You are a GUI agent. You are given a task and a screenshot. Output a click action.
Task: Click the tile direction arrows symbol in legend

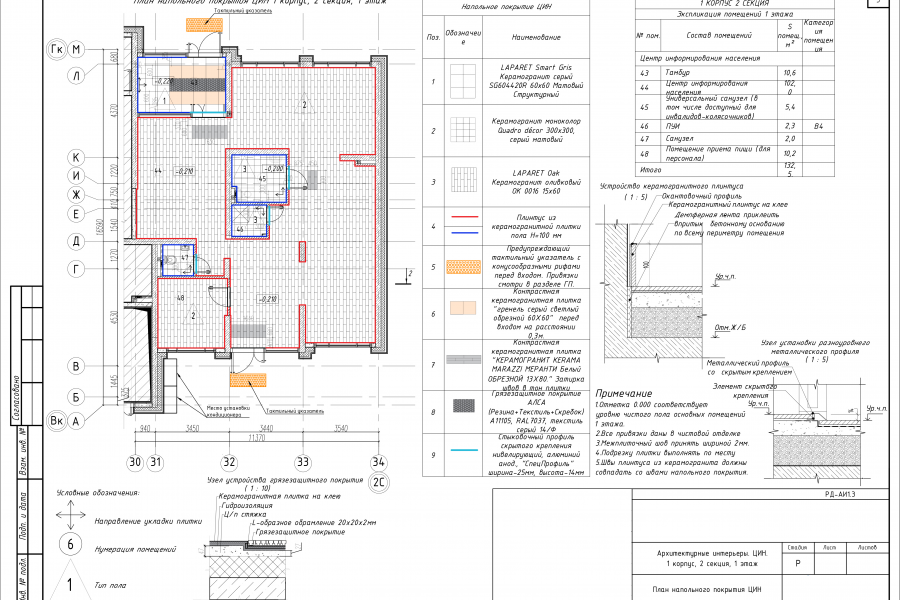click(x=71, y=515)
